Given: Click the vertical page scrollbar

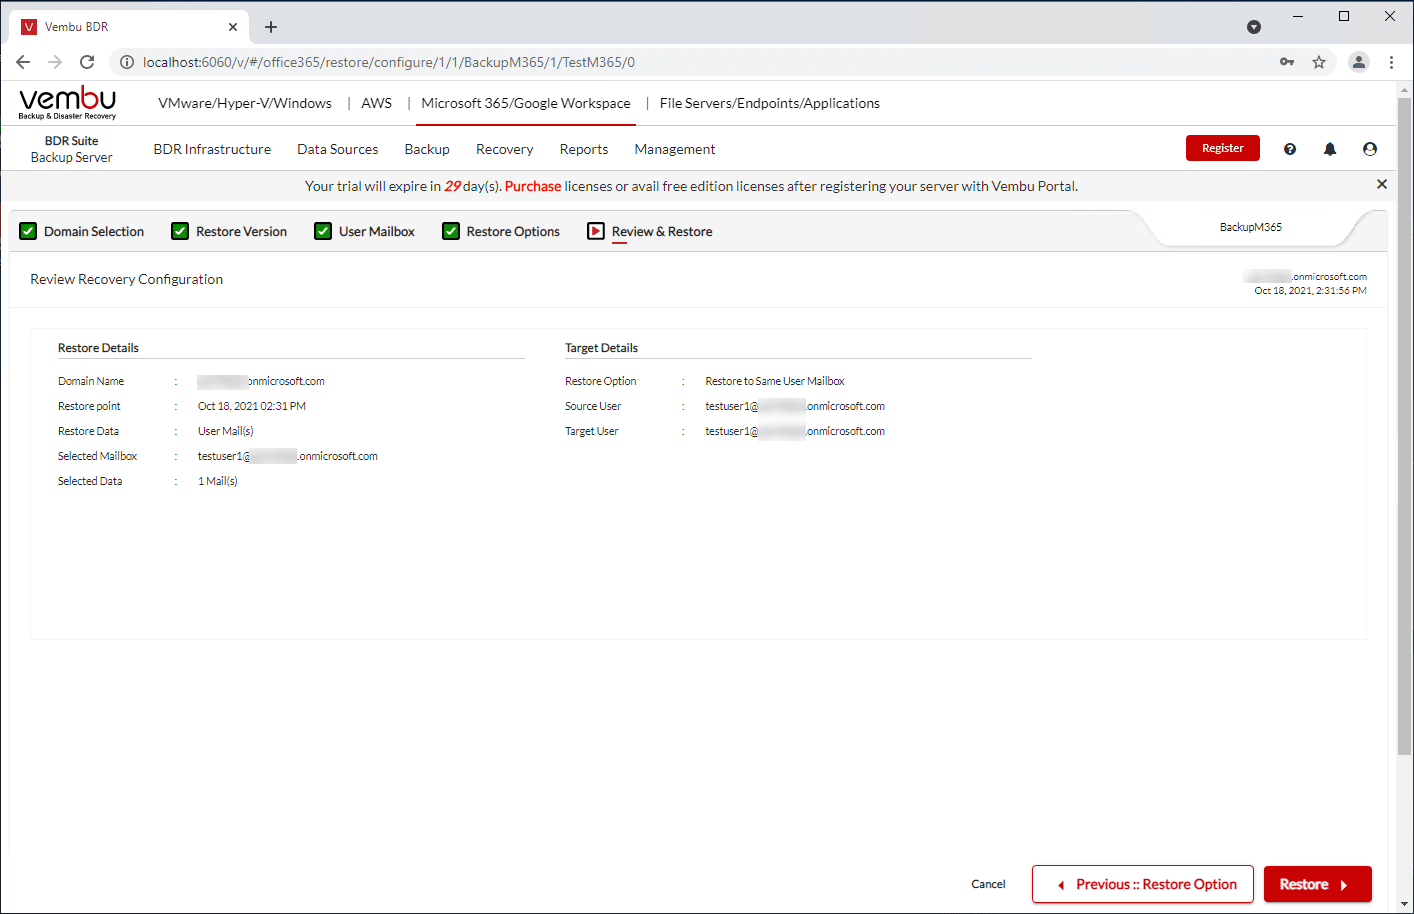Looking at the screenshot, I should (1405, 427).
